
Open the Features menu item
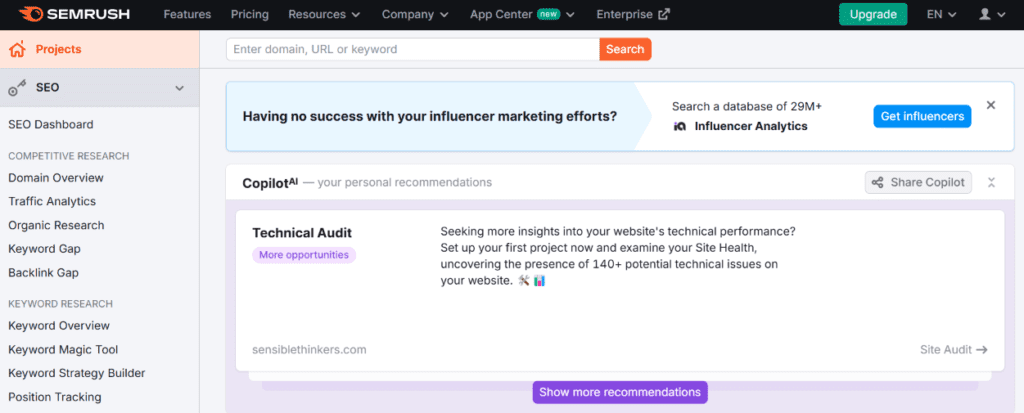[x=187, y=15]
